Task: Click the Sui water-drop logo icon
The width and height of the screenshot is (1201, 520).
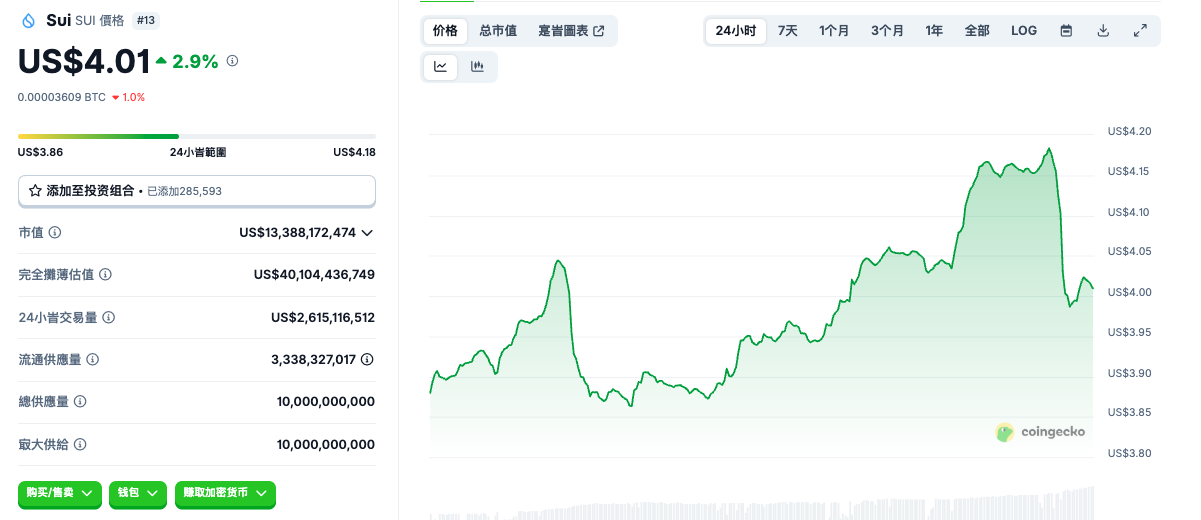Action: [28, 20]
